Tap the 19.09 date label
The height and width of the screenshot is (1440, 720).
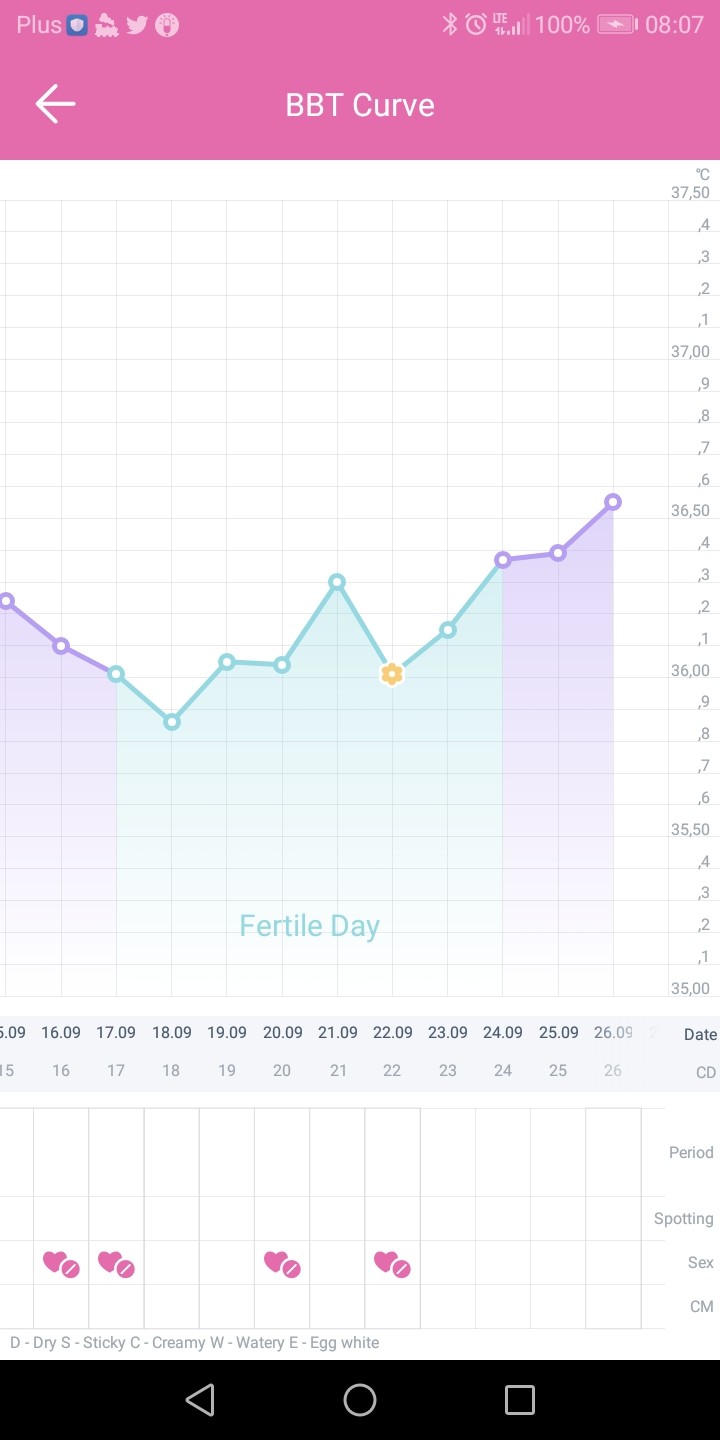click(x=227, y=1033)
